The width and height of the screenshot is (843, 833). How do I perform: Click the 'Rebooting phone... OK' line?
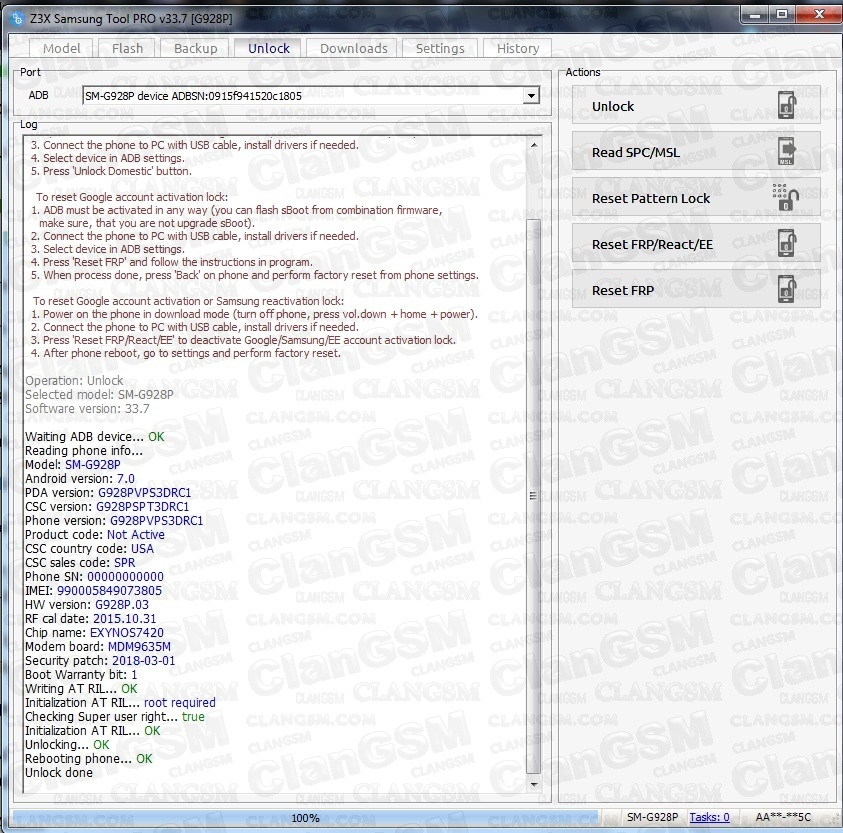[x=89, y=758]
